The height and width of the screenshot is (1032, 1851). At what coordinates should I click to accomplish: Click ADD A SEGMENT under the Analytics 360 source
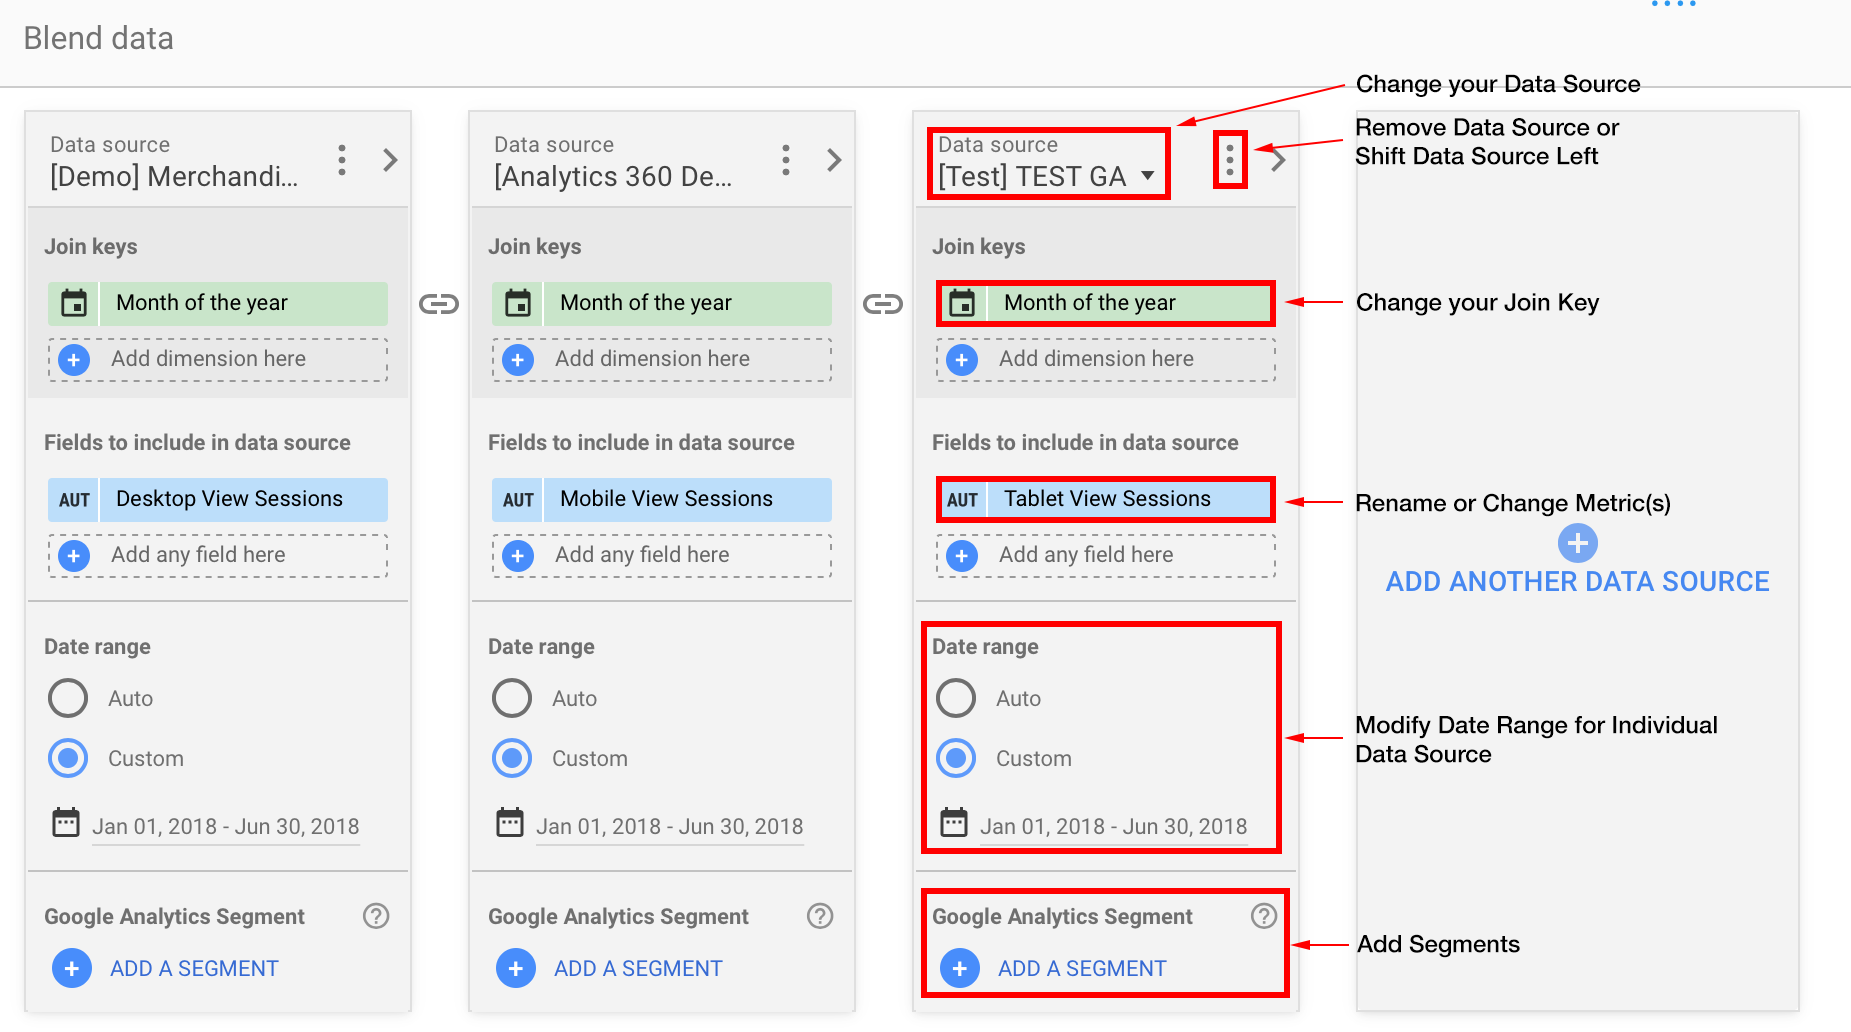pyautogui.click(x=637, y=967)
